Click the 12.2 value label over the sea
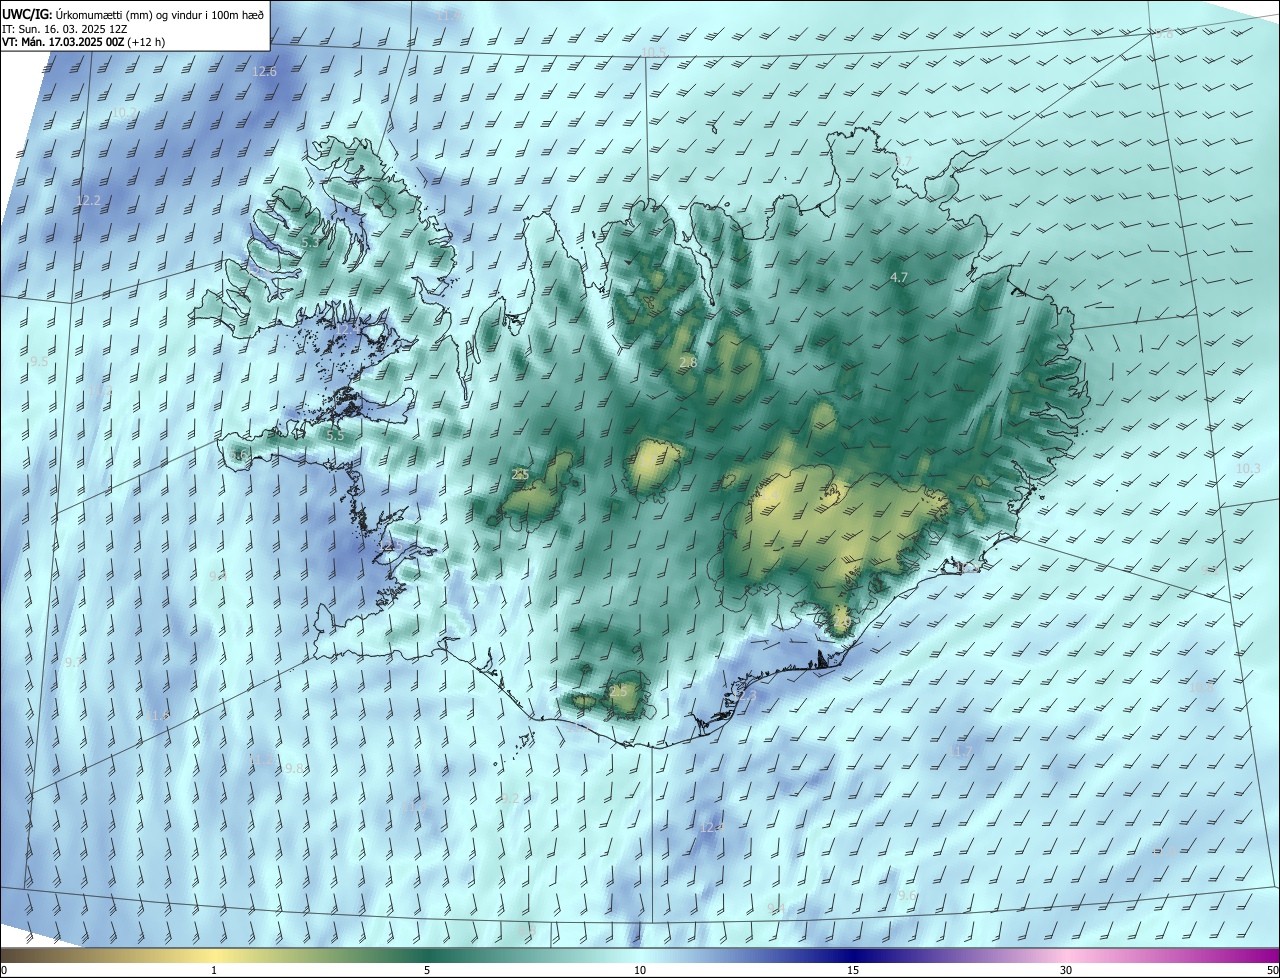This screenshot has width=1280, height=978. 89,200
